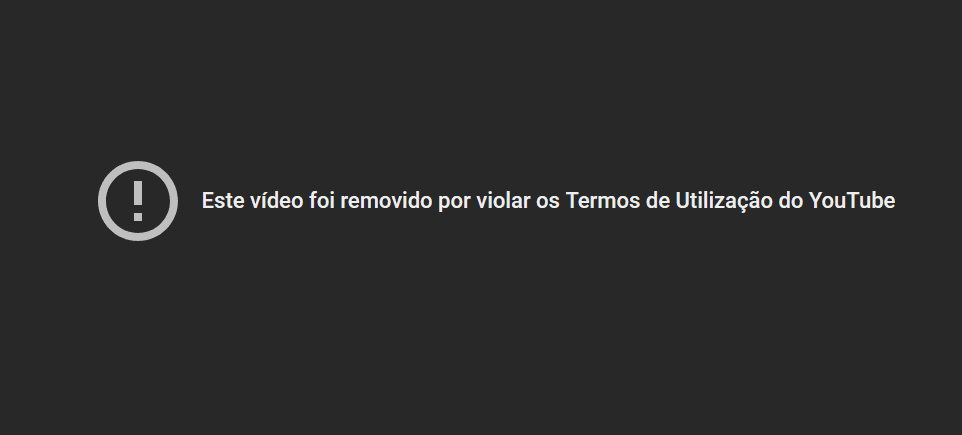This screenshot has height=435, width=962.
Task: Click the exclamation point inside the circle
Action: click(138, 201)
